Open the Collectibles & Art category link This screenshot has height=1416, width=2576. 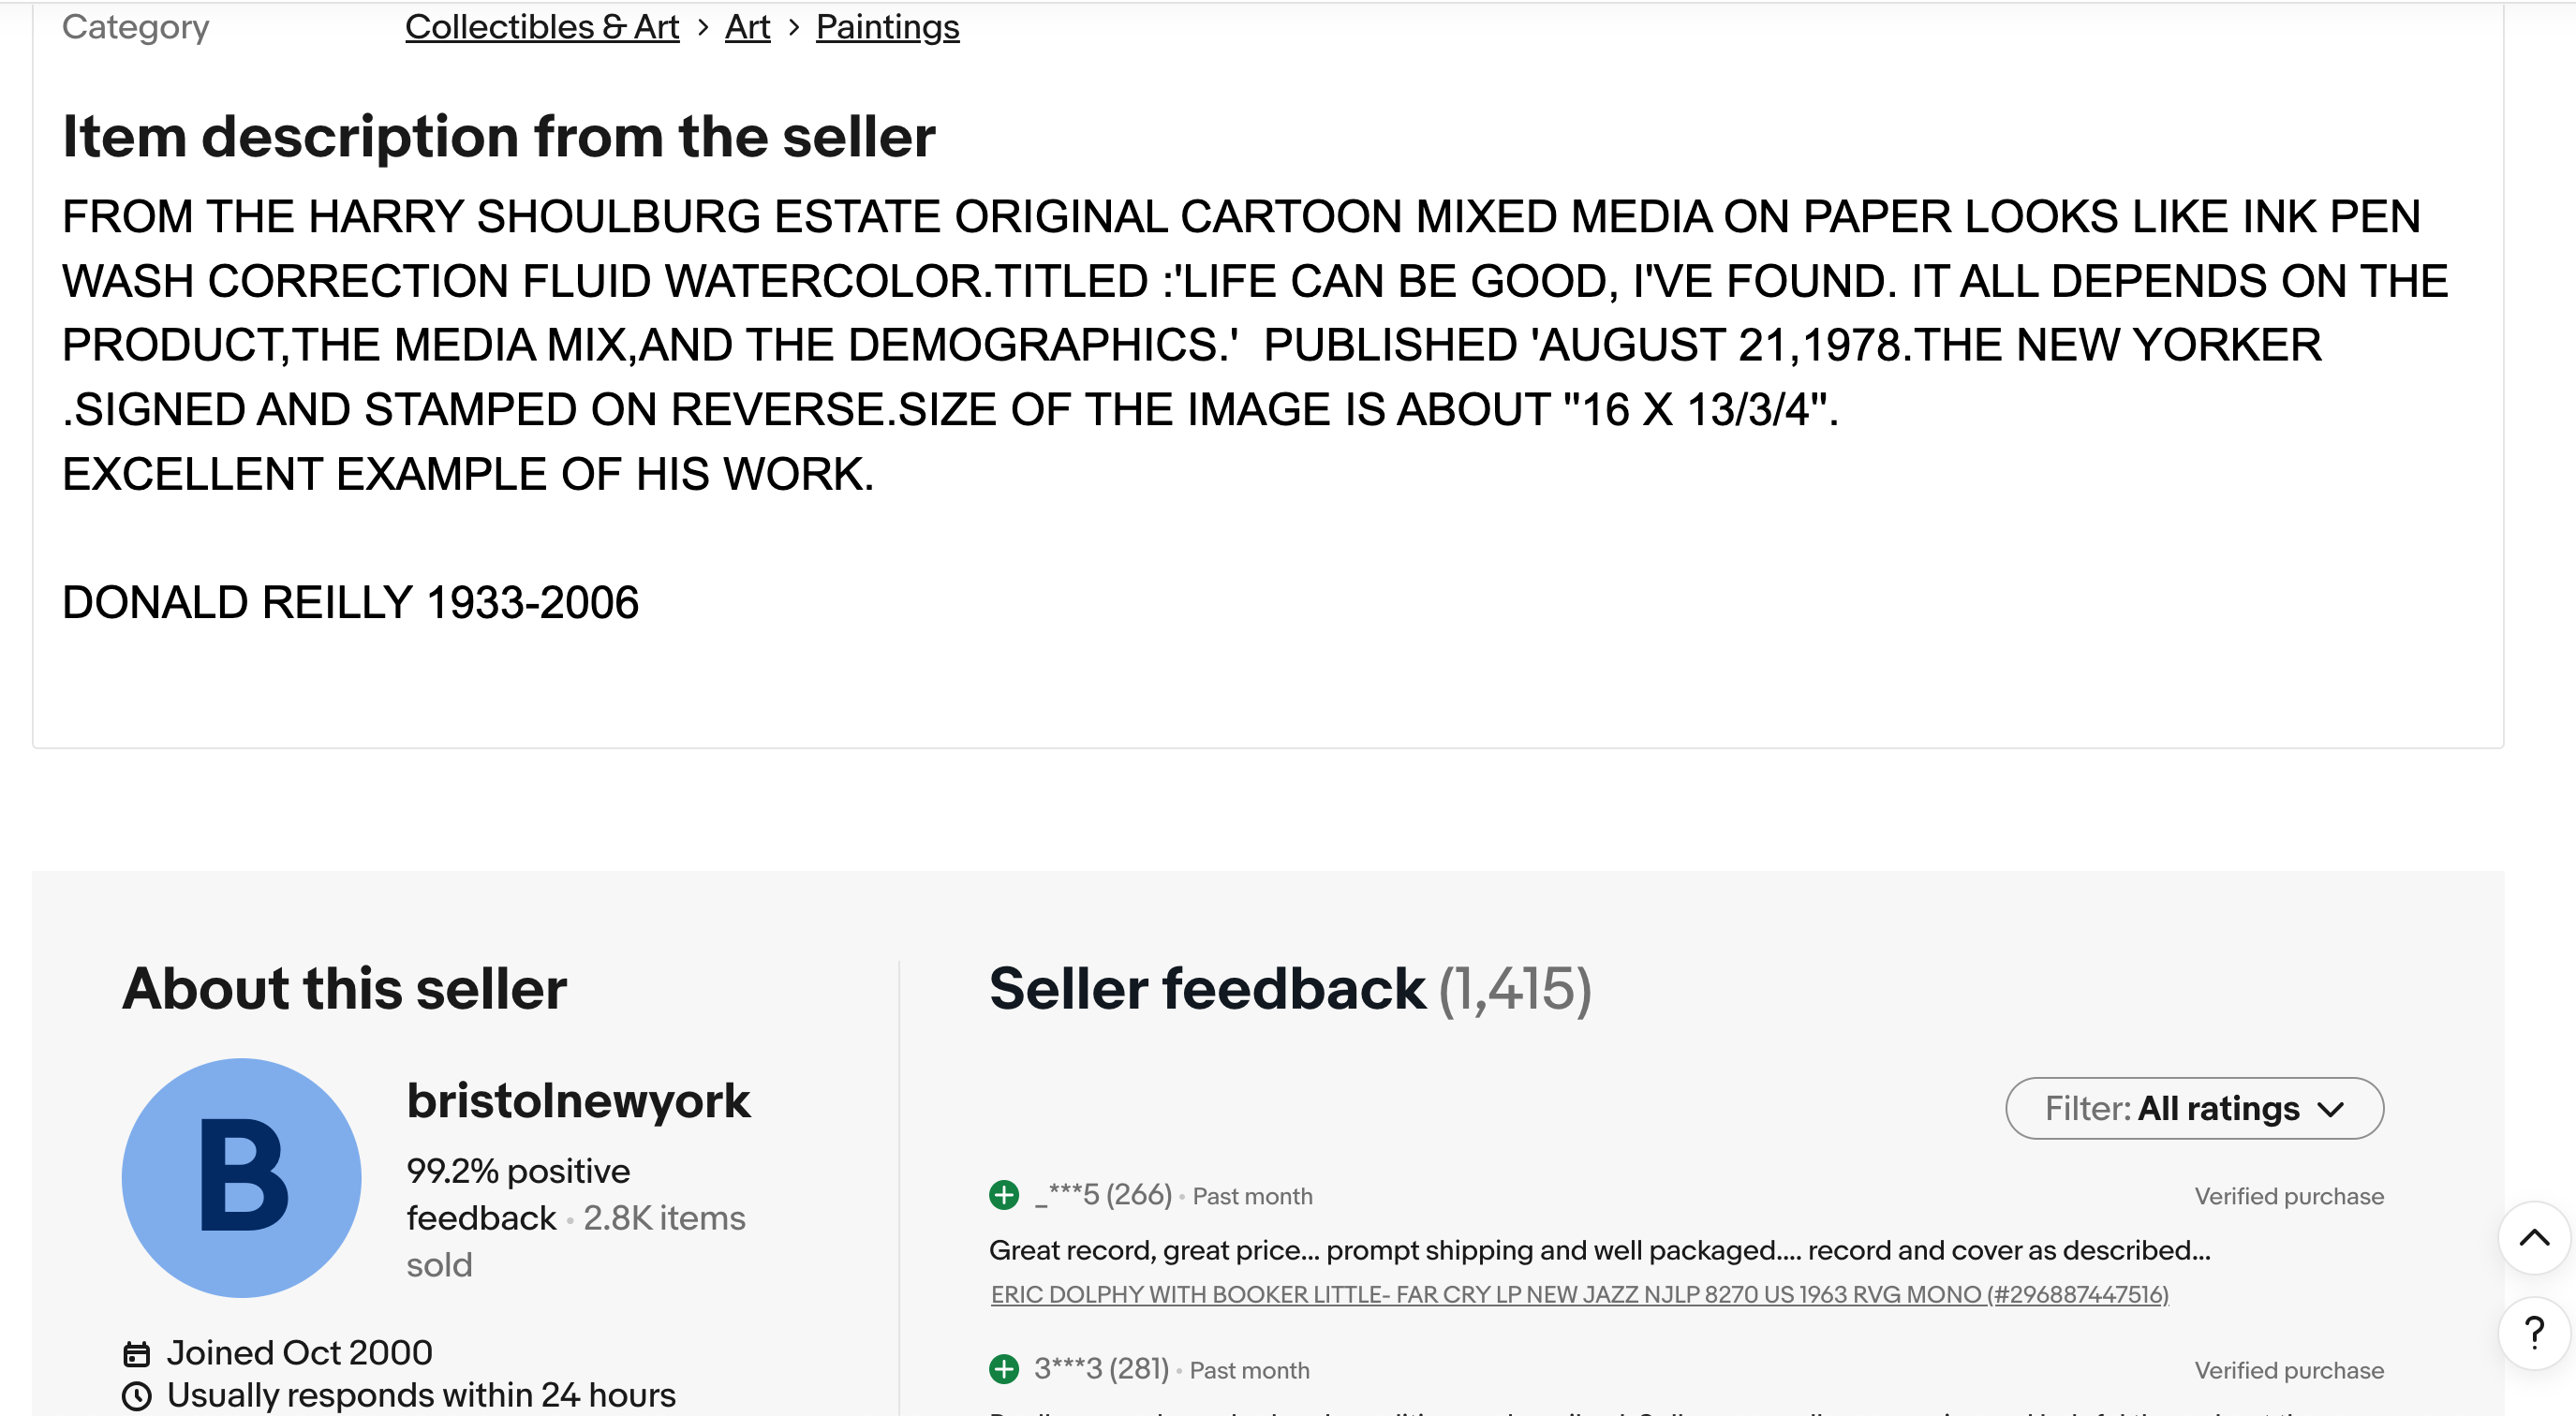(x=541, y=27)
